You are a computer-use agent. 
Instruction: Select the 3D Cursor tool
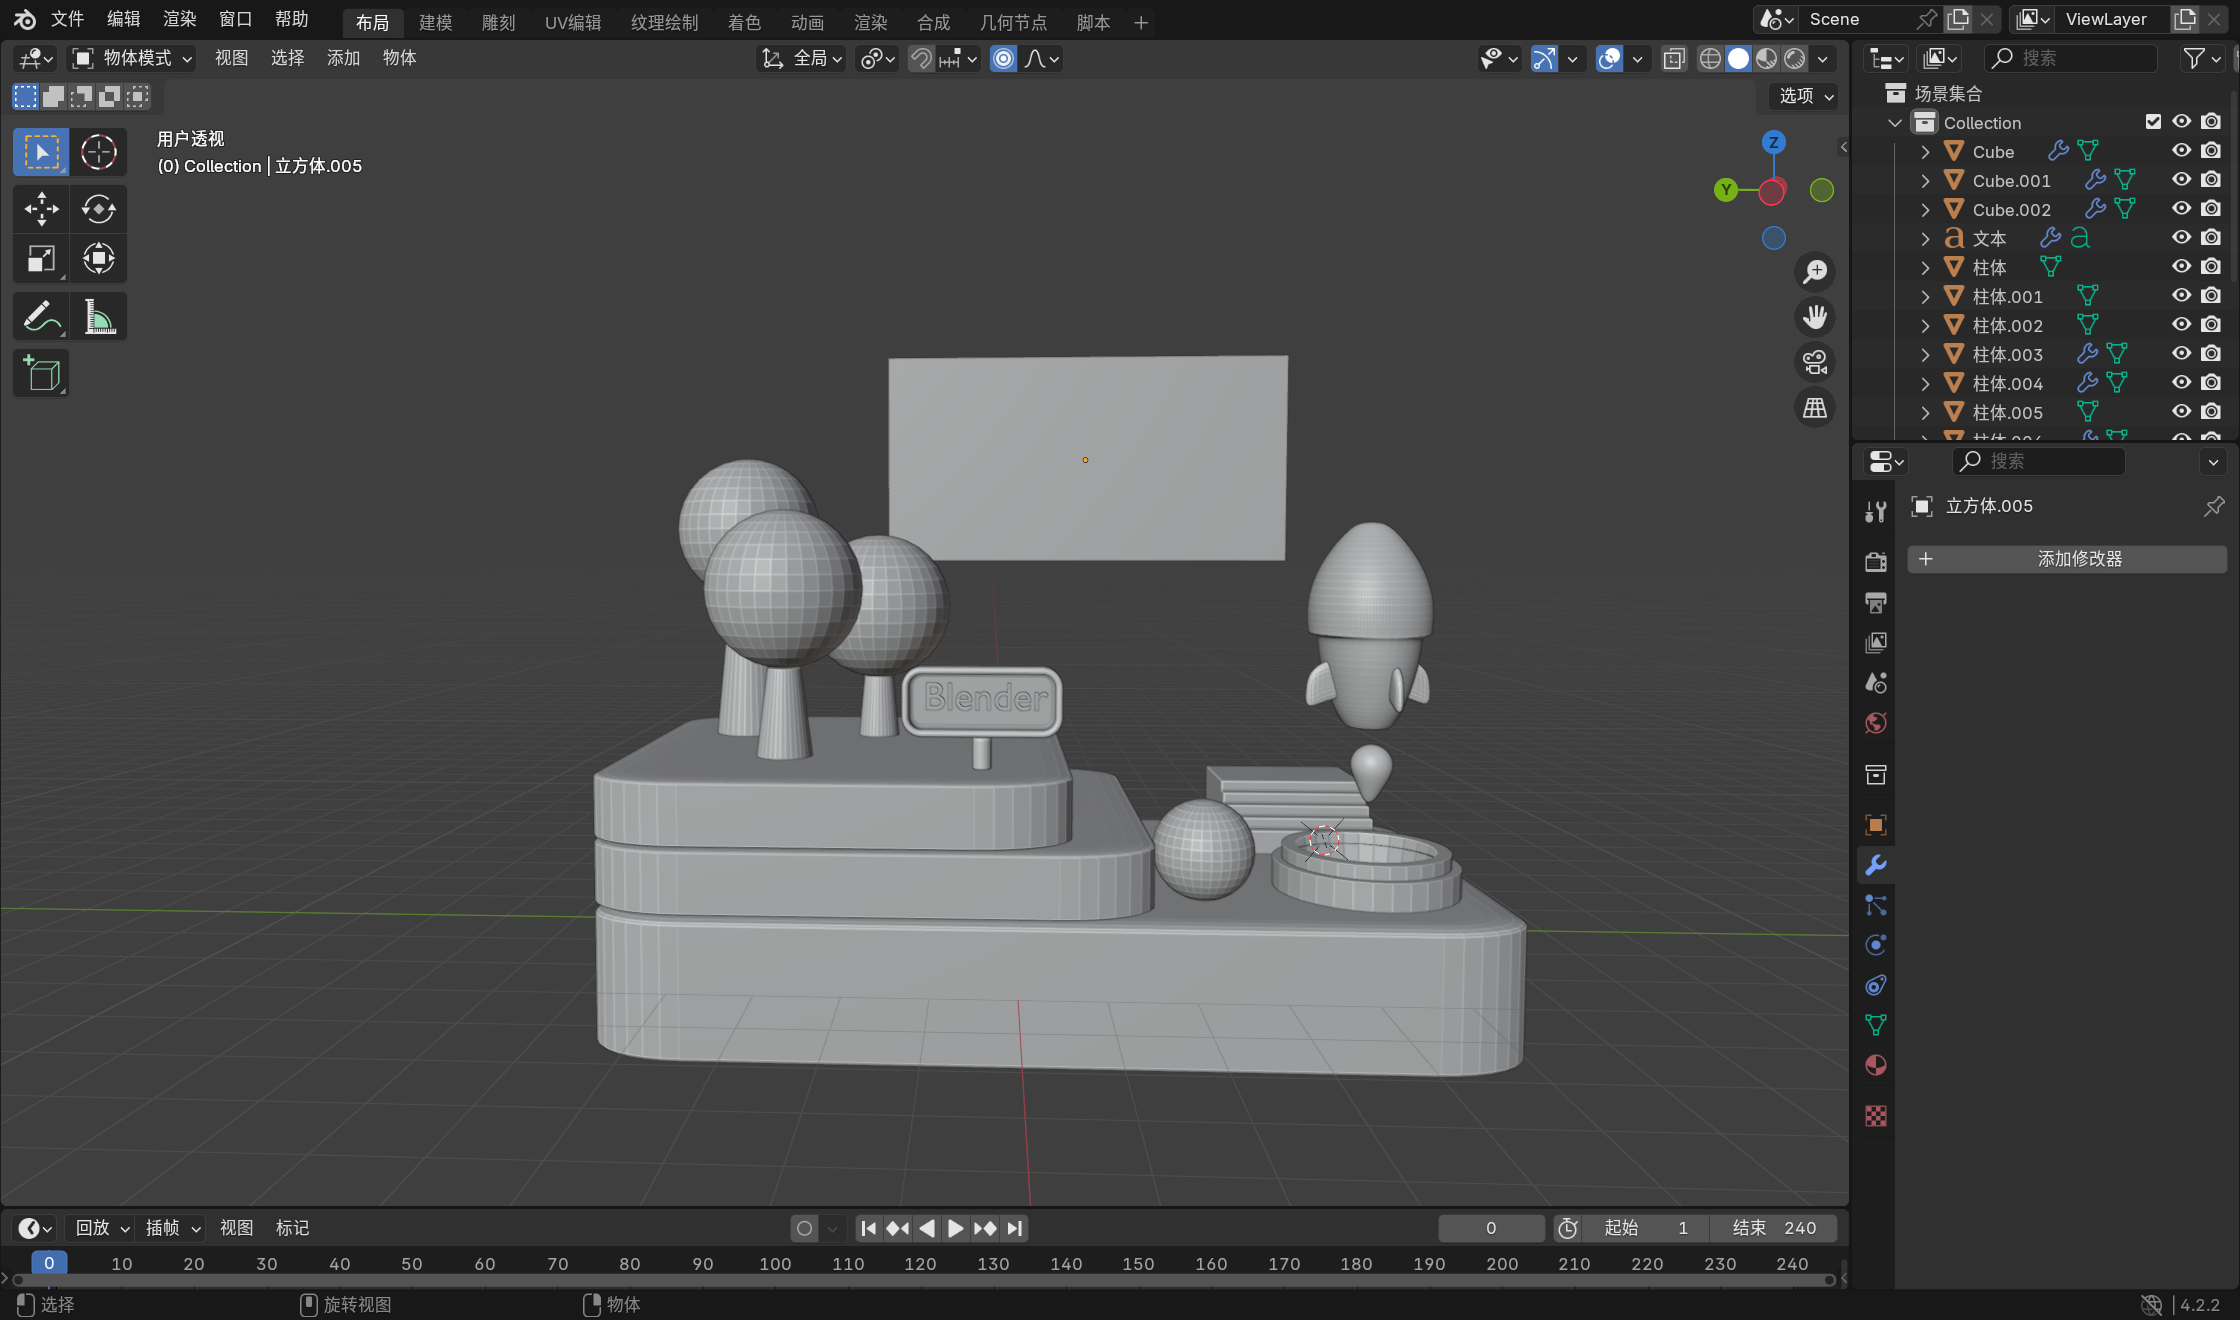click(98, 152)
